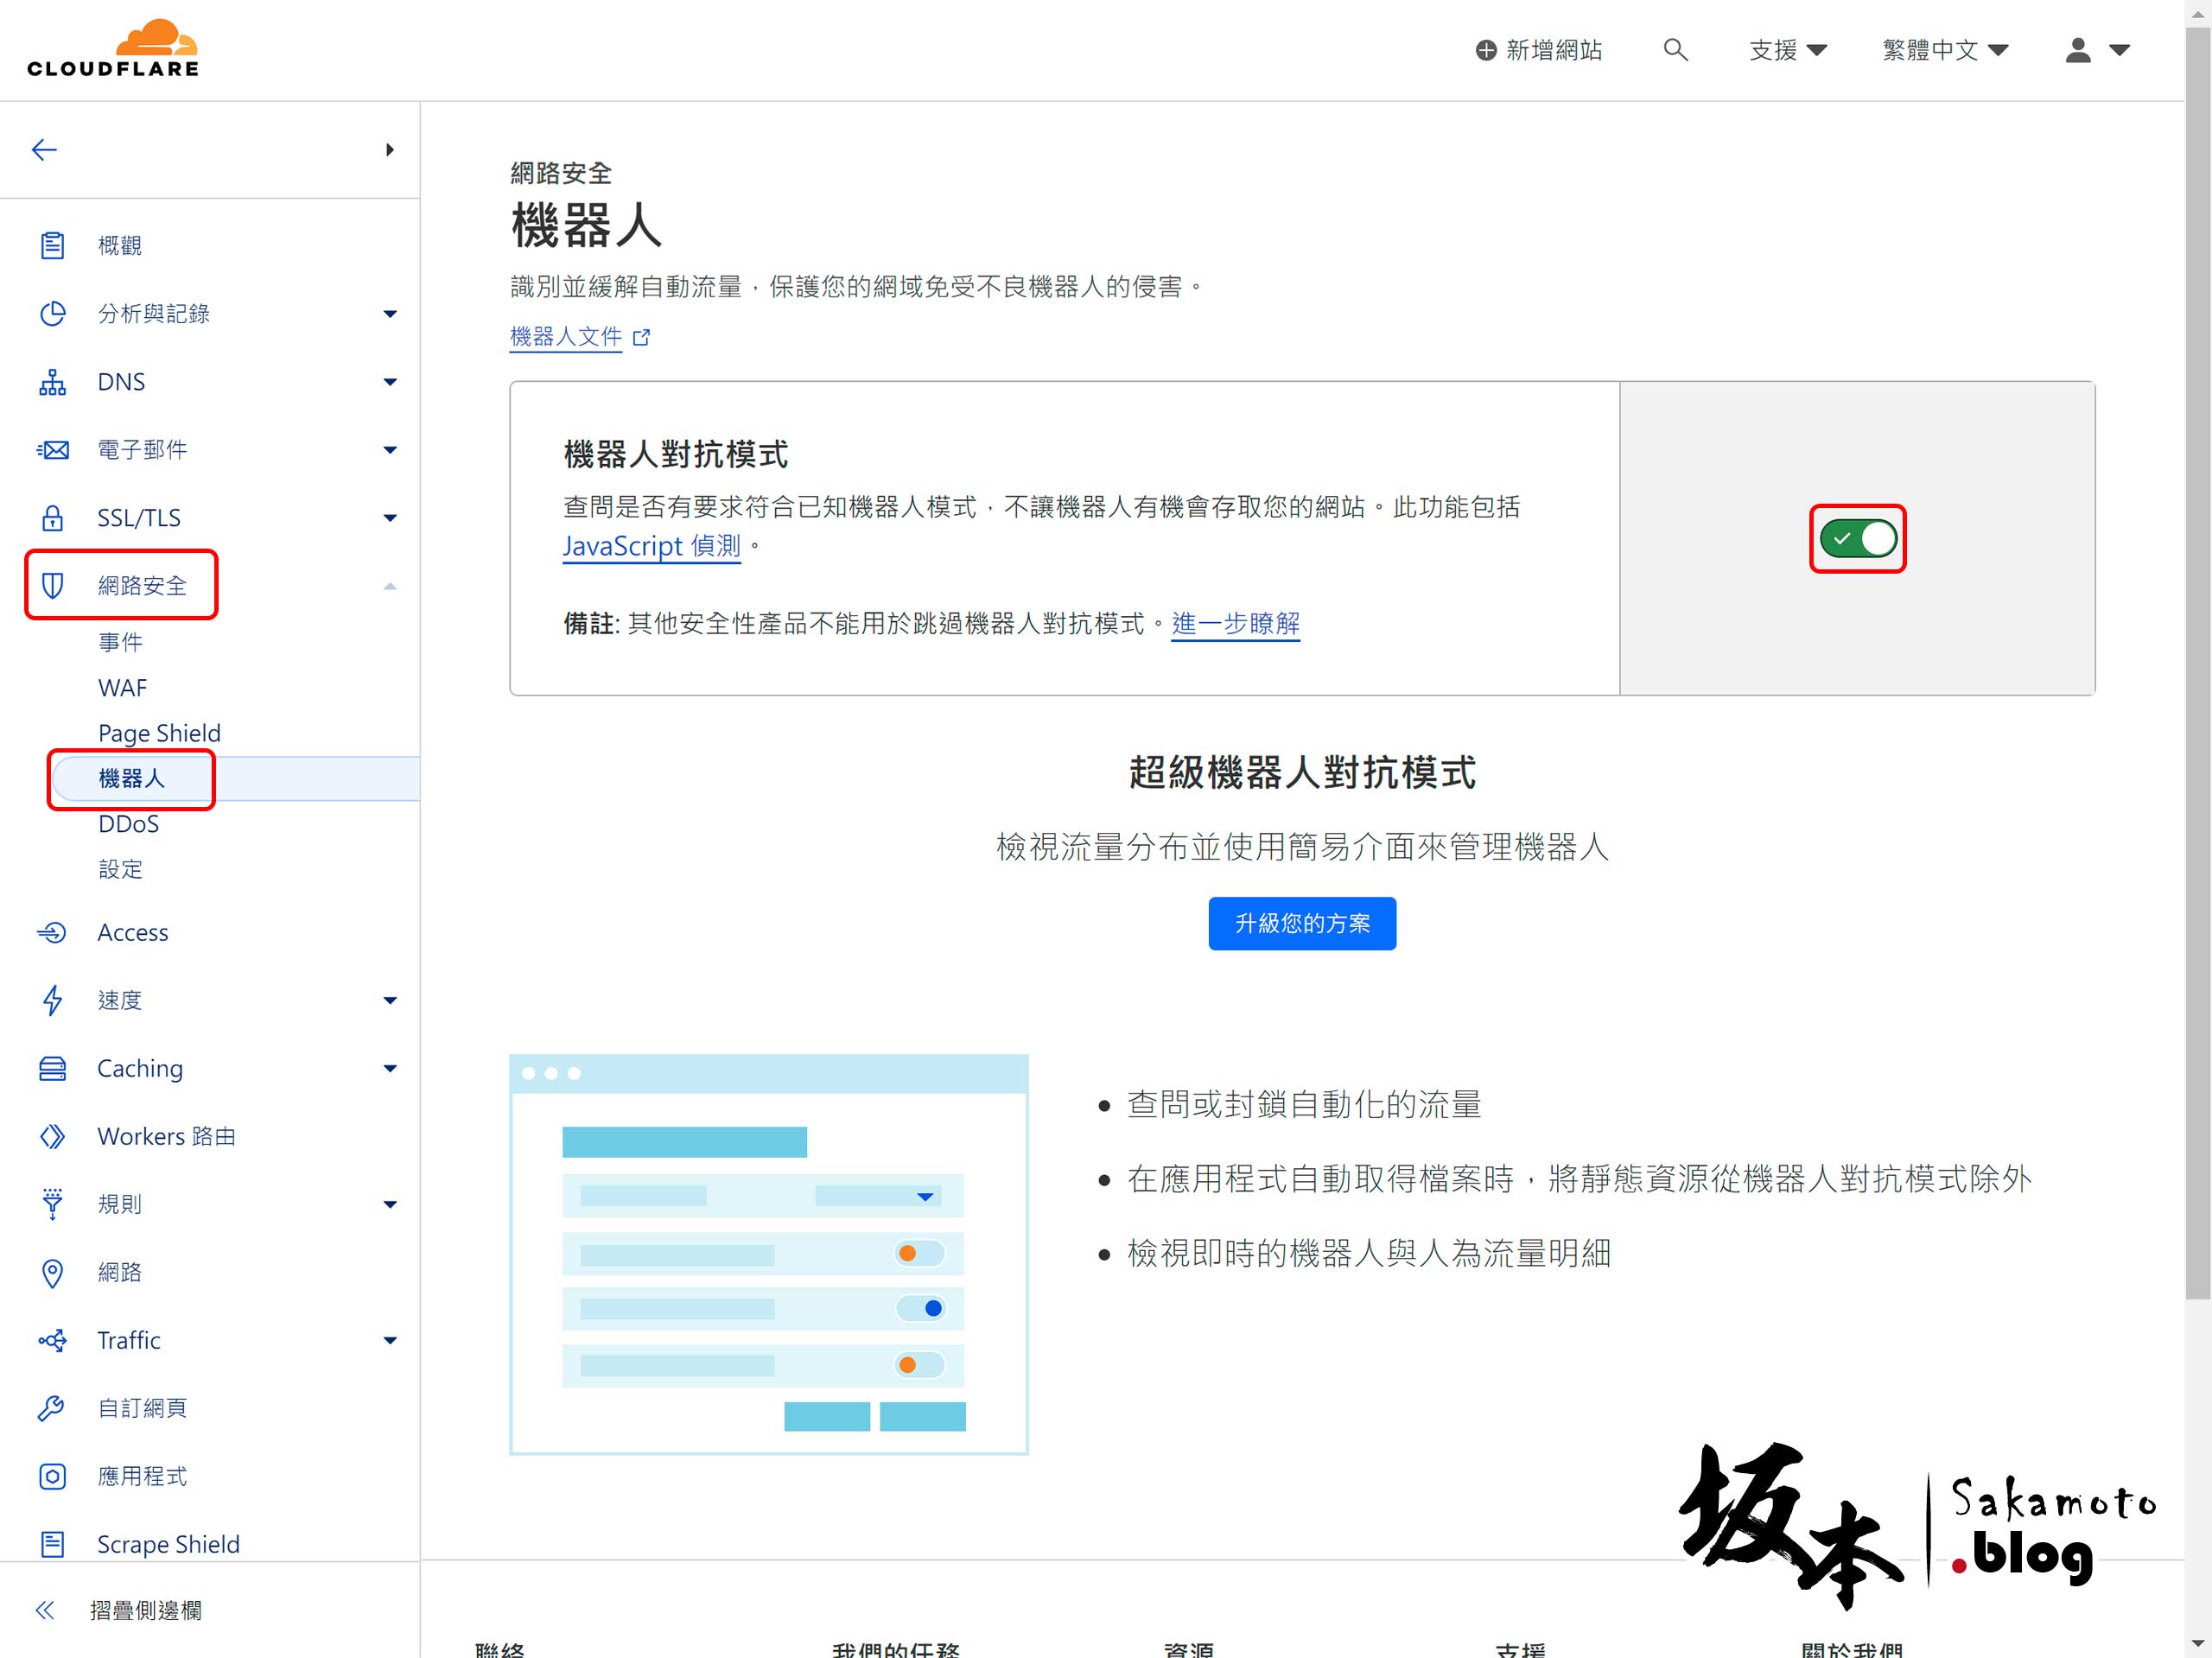Click the Access arrow icon

pyautogui.click(x=53, y=933)
